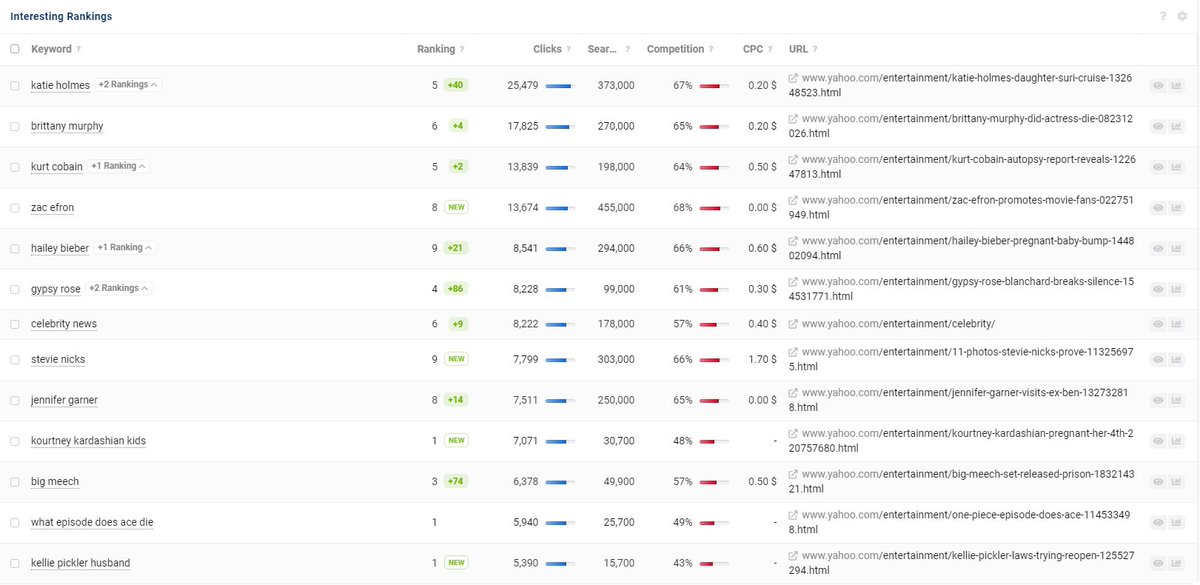Check the zac efron row checkbox
Image resolution: width=1200 pixels, height=585 pixels.
15,208
